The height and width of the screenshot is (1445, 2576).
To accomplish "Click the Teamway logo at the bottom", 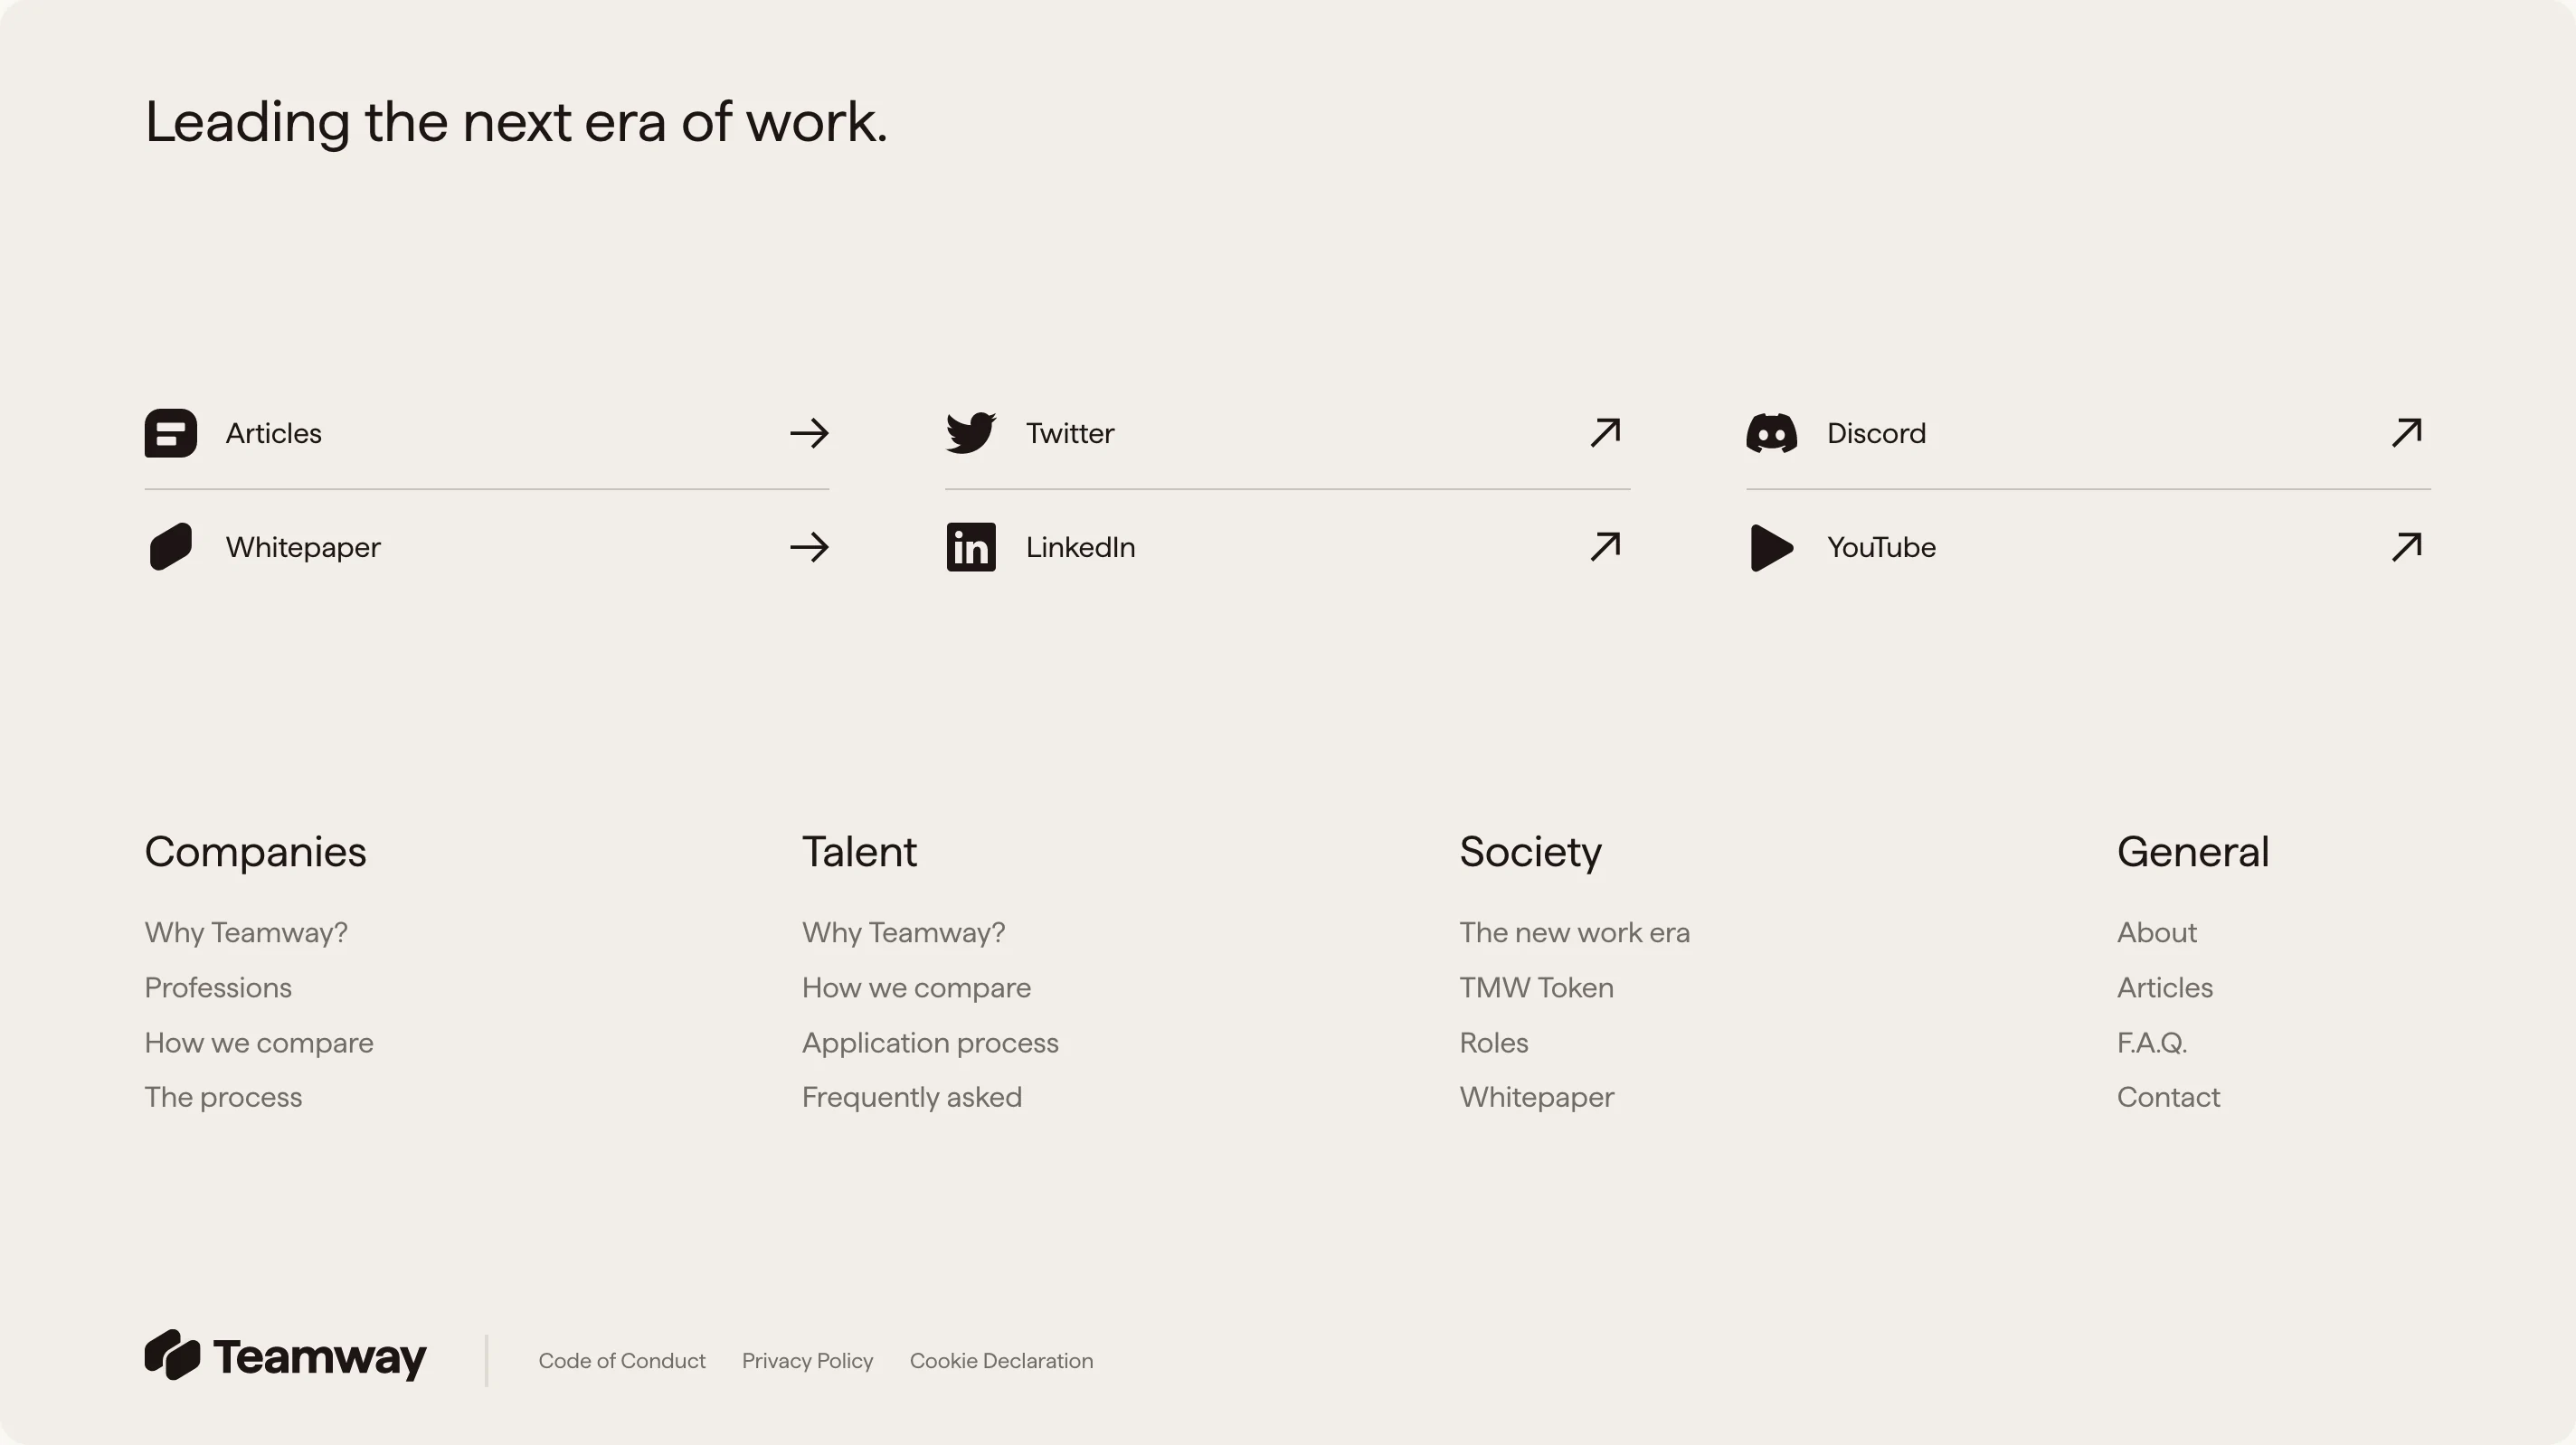I will [x=286, y=1360].
